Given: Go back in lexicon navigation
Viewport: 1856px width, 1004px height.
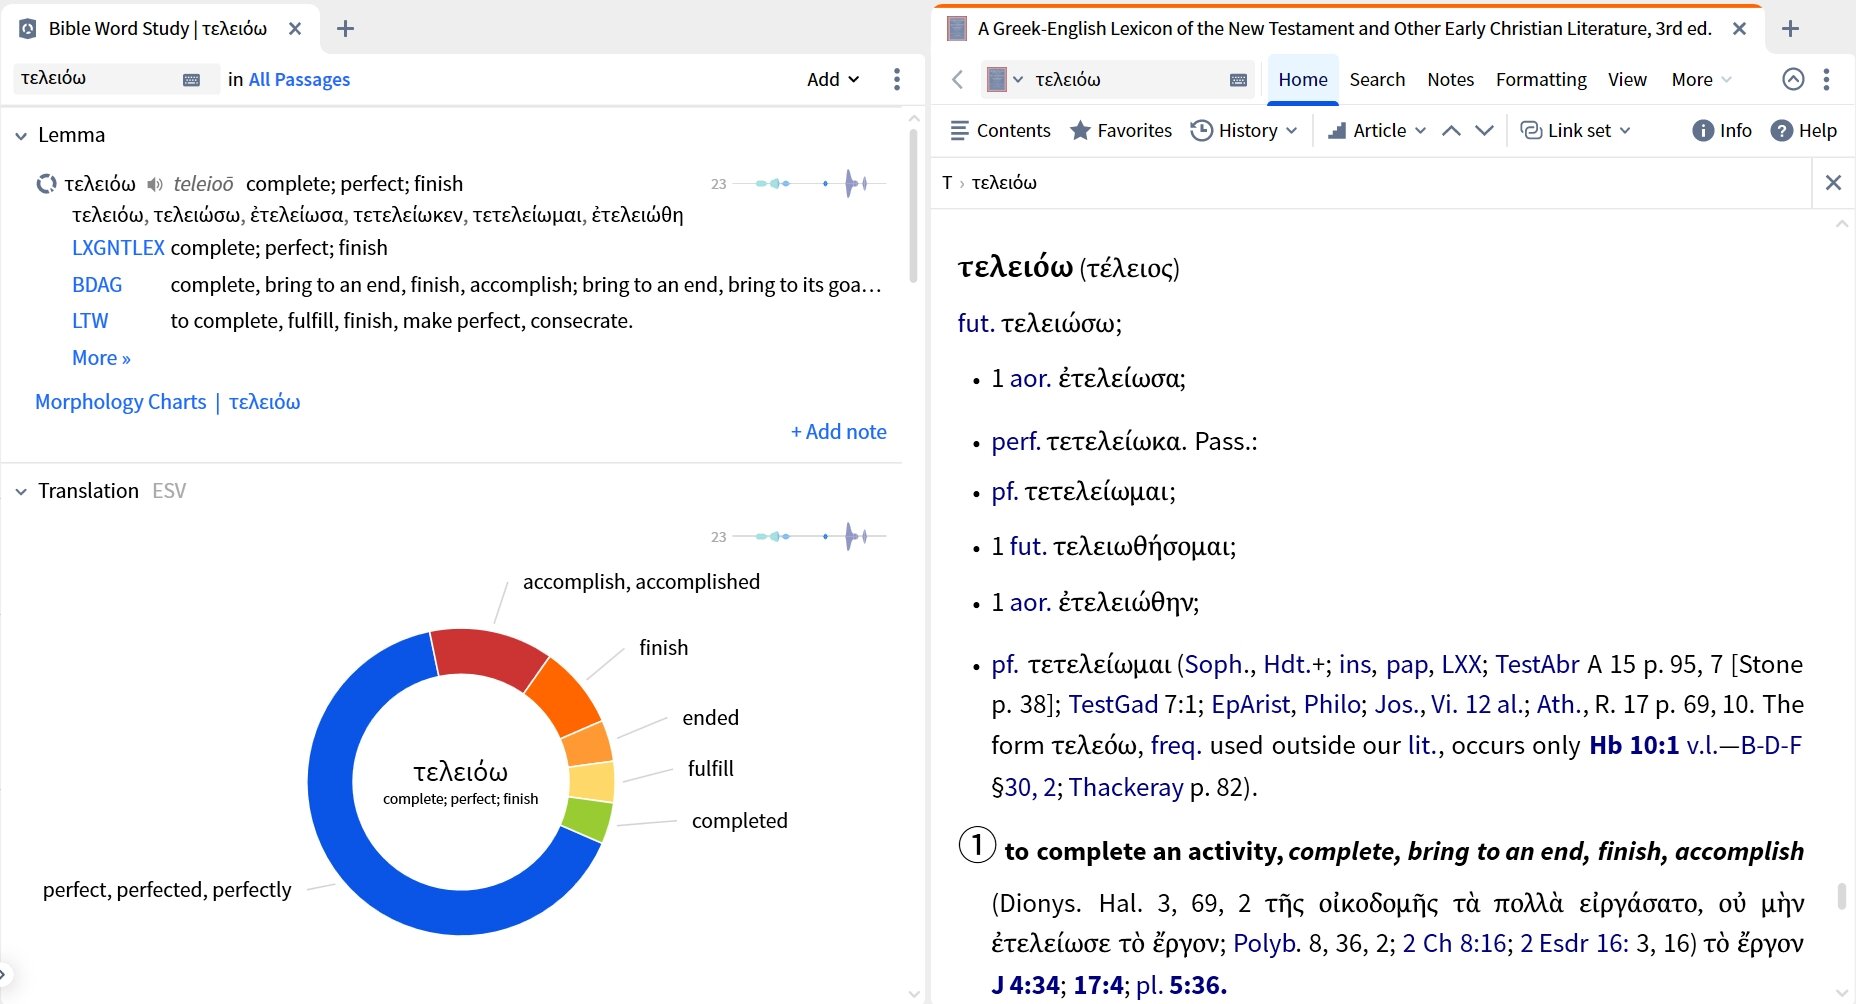Looking at the screenshot, I should coord(957,79).
